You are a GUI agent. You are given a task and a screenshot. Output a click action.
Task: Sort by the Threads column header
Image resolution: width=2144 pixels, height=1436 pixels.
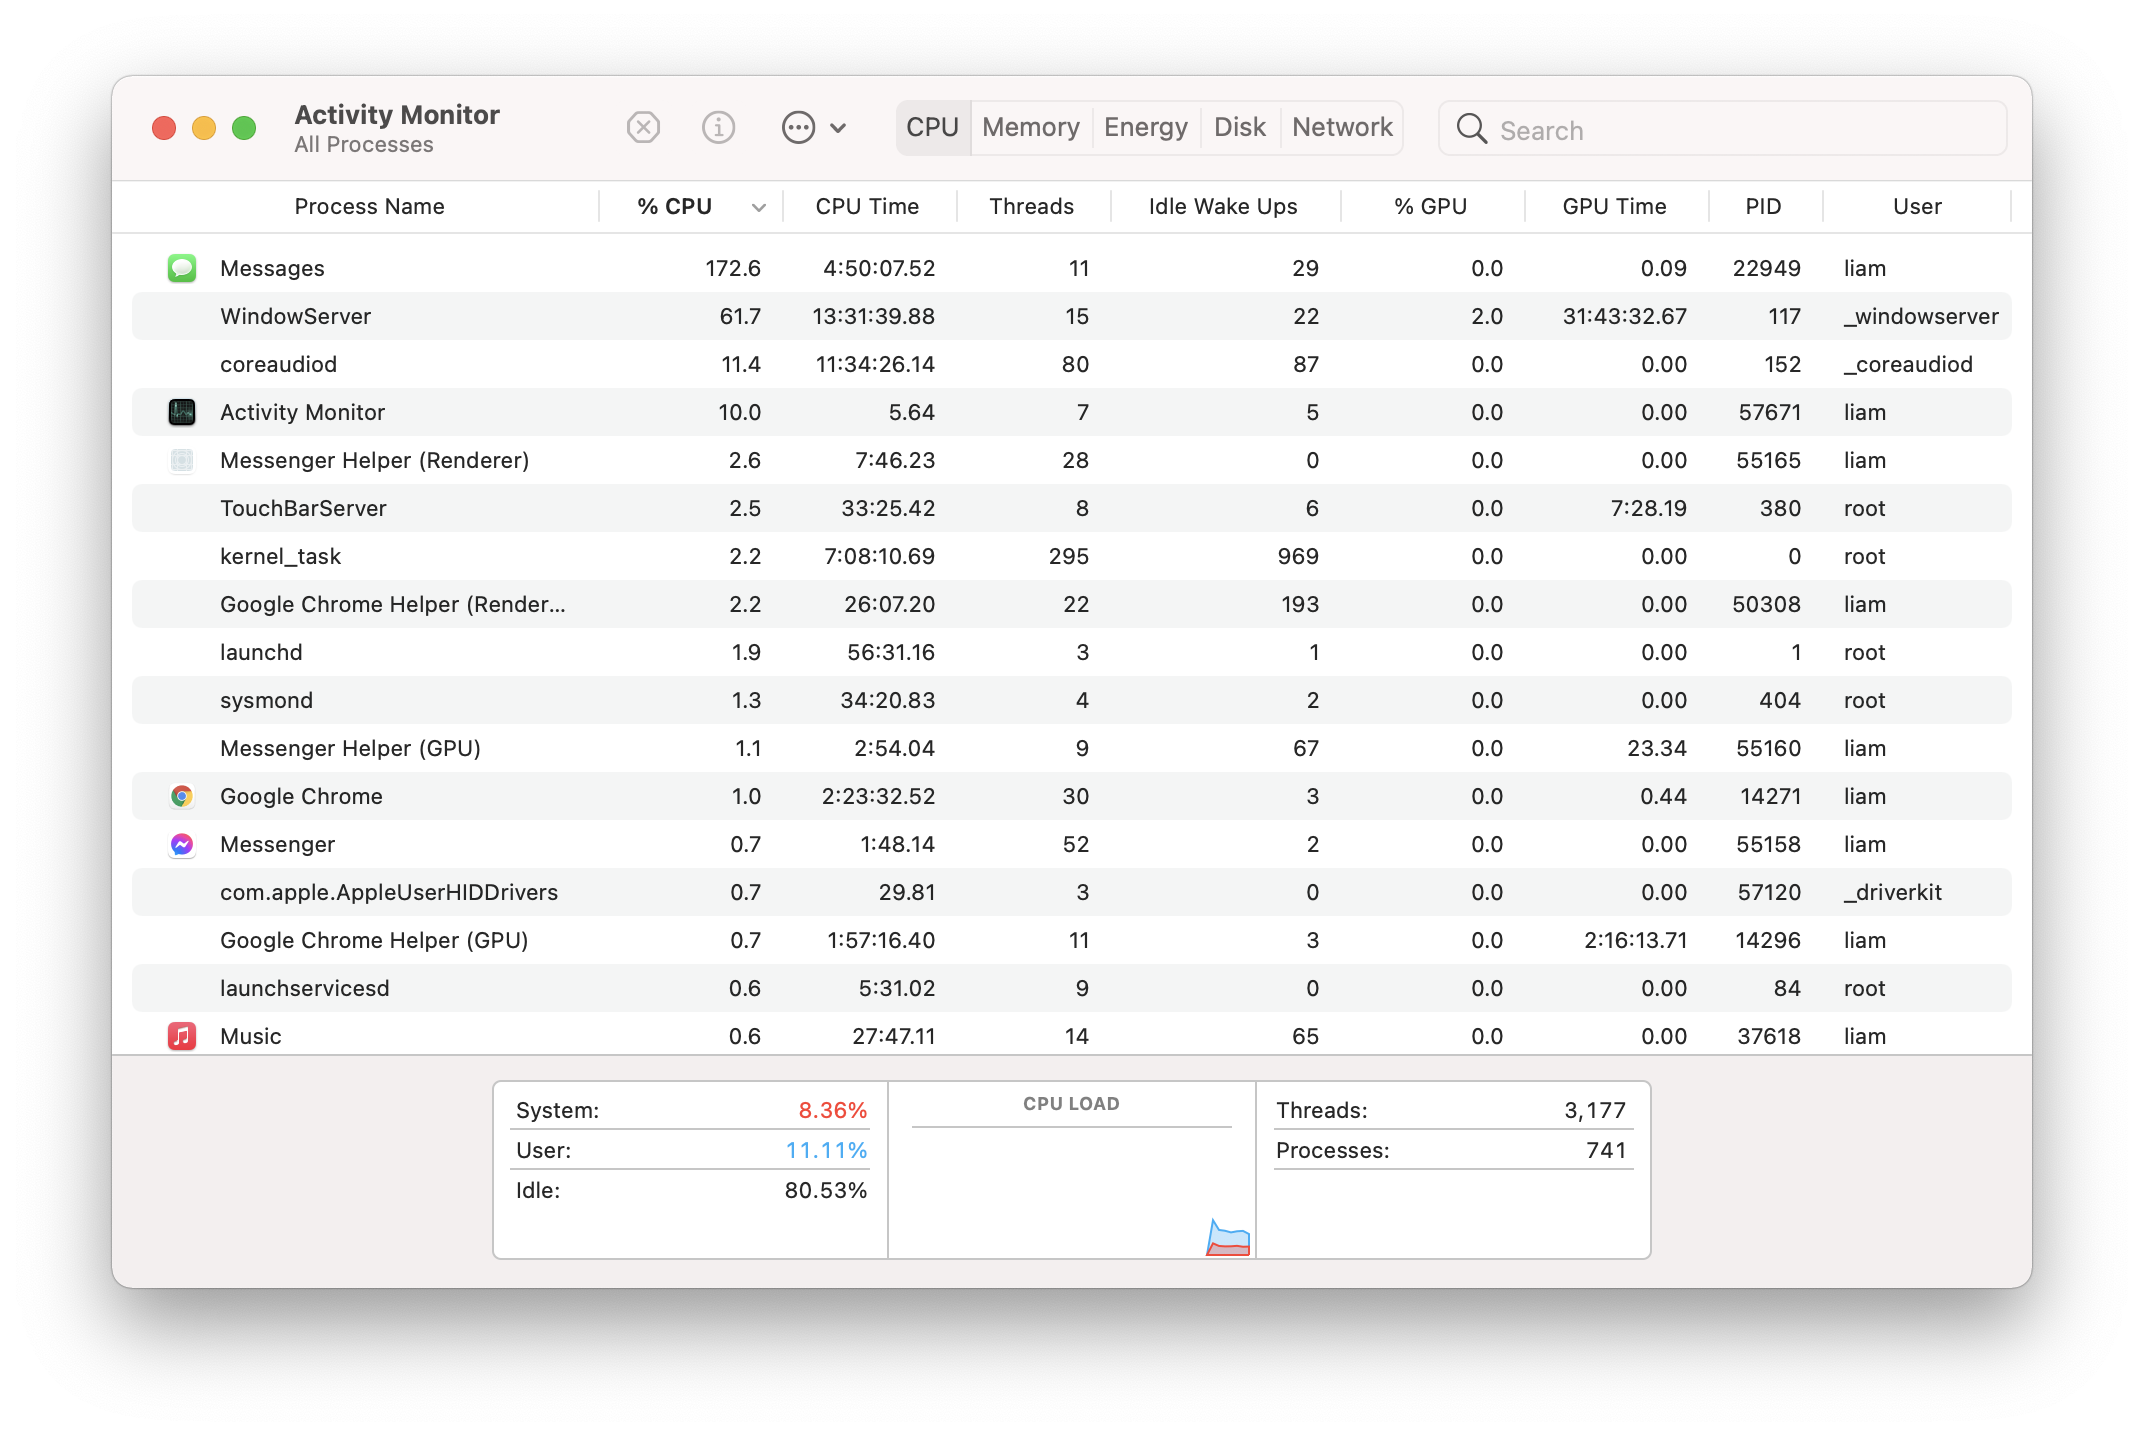(1031, 207)
